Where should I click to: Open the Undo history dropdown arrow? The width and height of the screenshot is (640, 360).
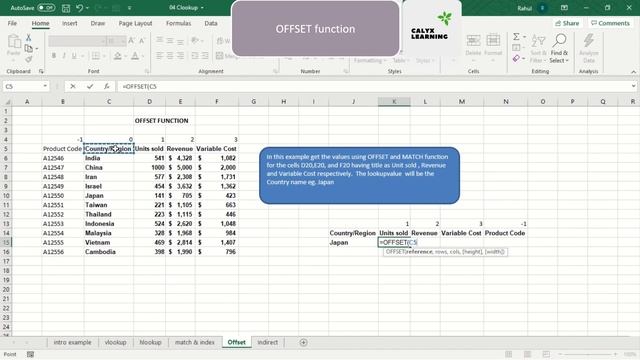click(87, 8)
